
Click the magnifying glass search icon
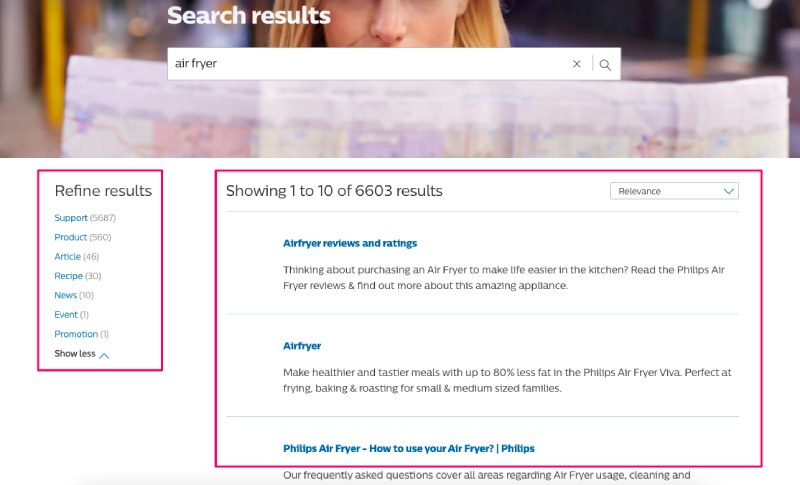coord(605,65)
